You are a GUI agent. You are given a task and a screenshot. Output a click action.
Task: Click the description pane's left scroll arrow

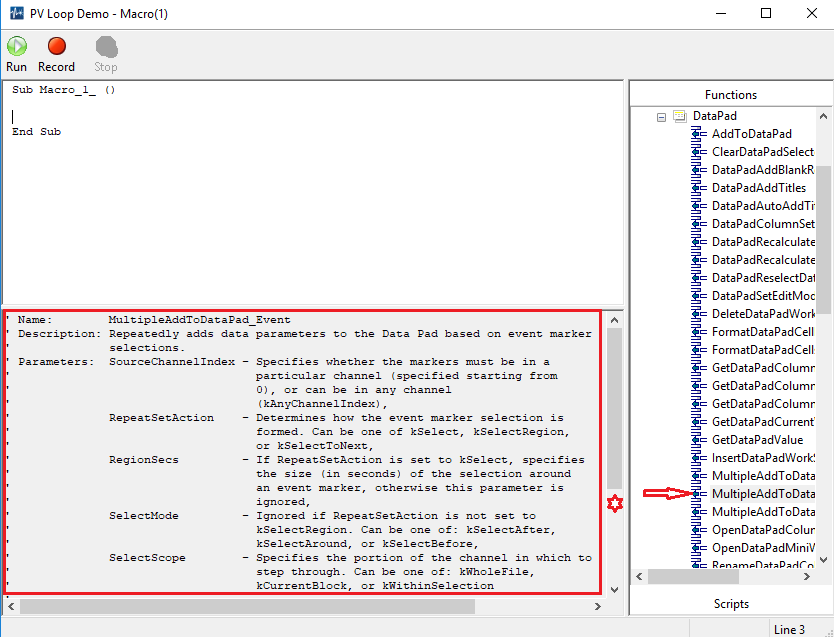point(10,606)
